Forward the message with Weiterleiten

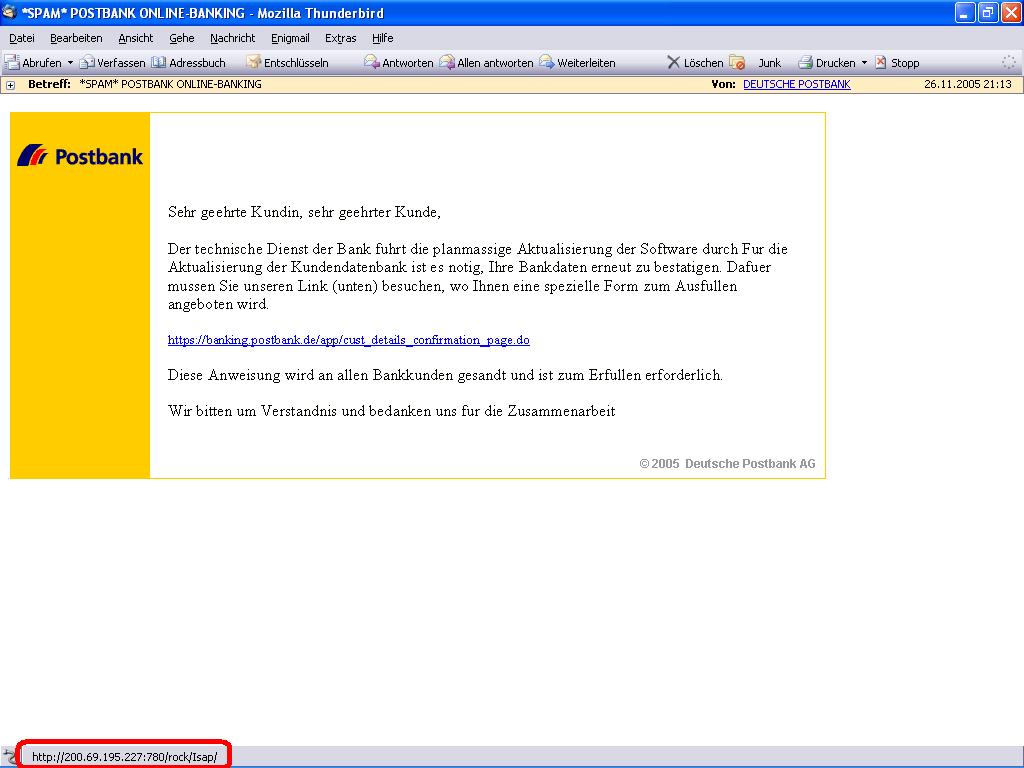577,63
